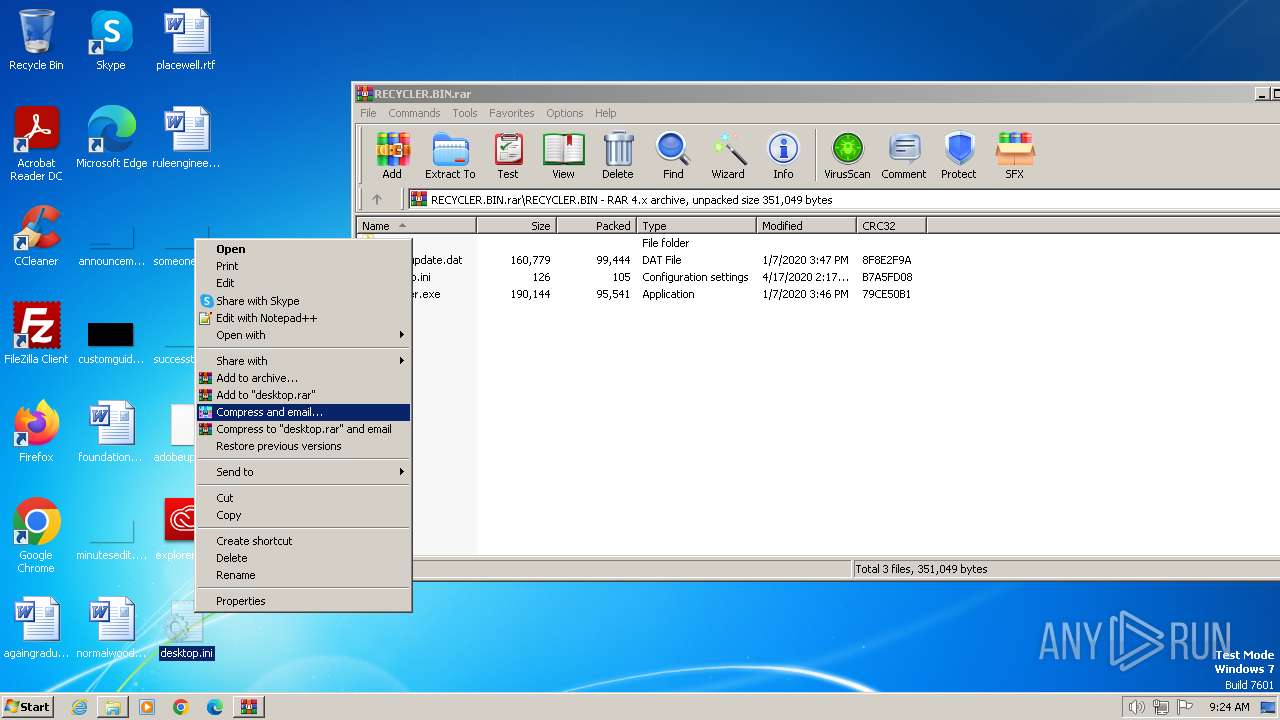Click the Start button

[27, 706]
